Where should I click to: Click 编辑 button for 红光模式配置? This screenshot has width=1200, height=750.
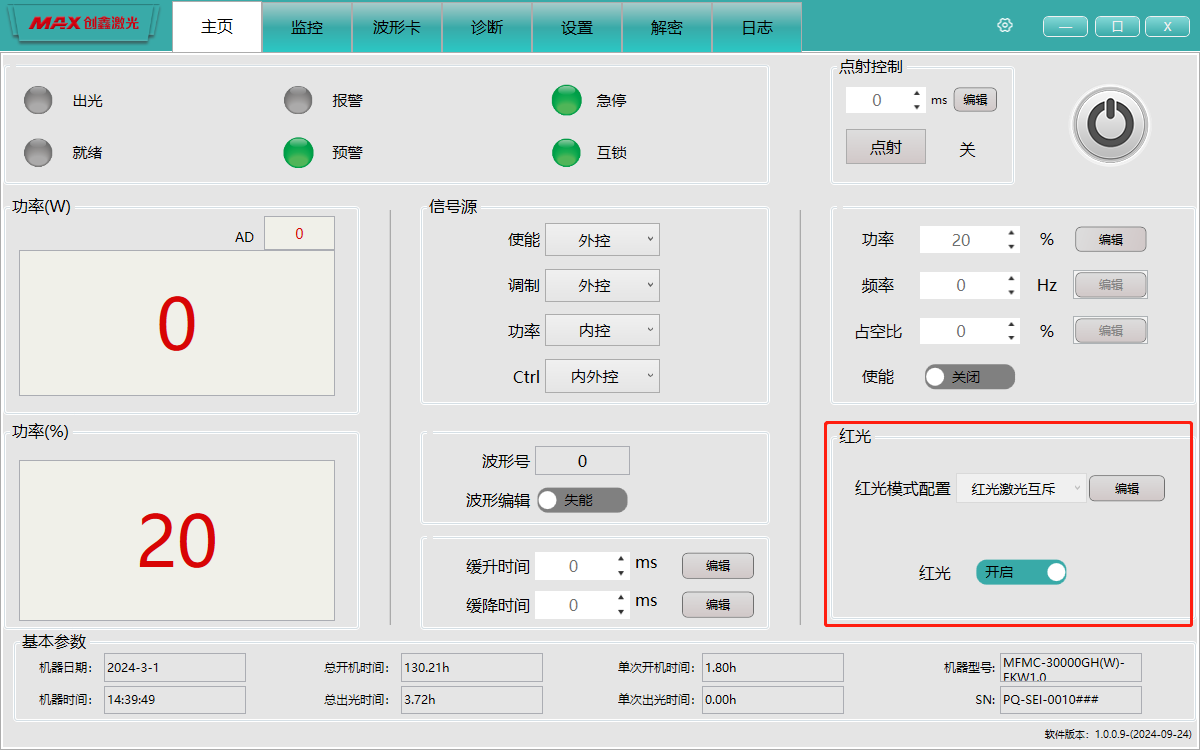1127,488
